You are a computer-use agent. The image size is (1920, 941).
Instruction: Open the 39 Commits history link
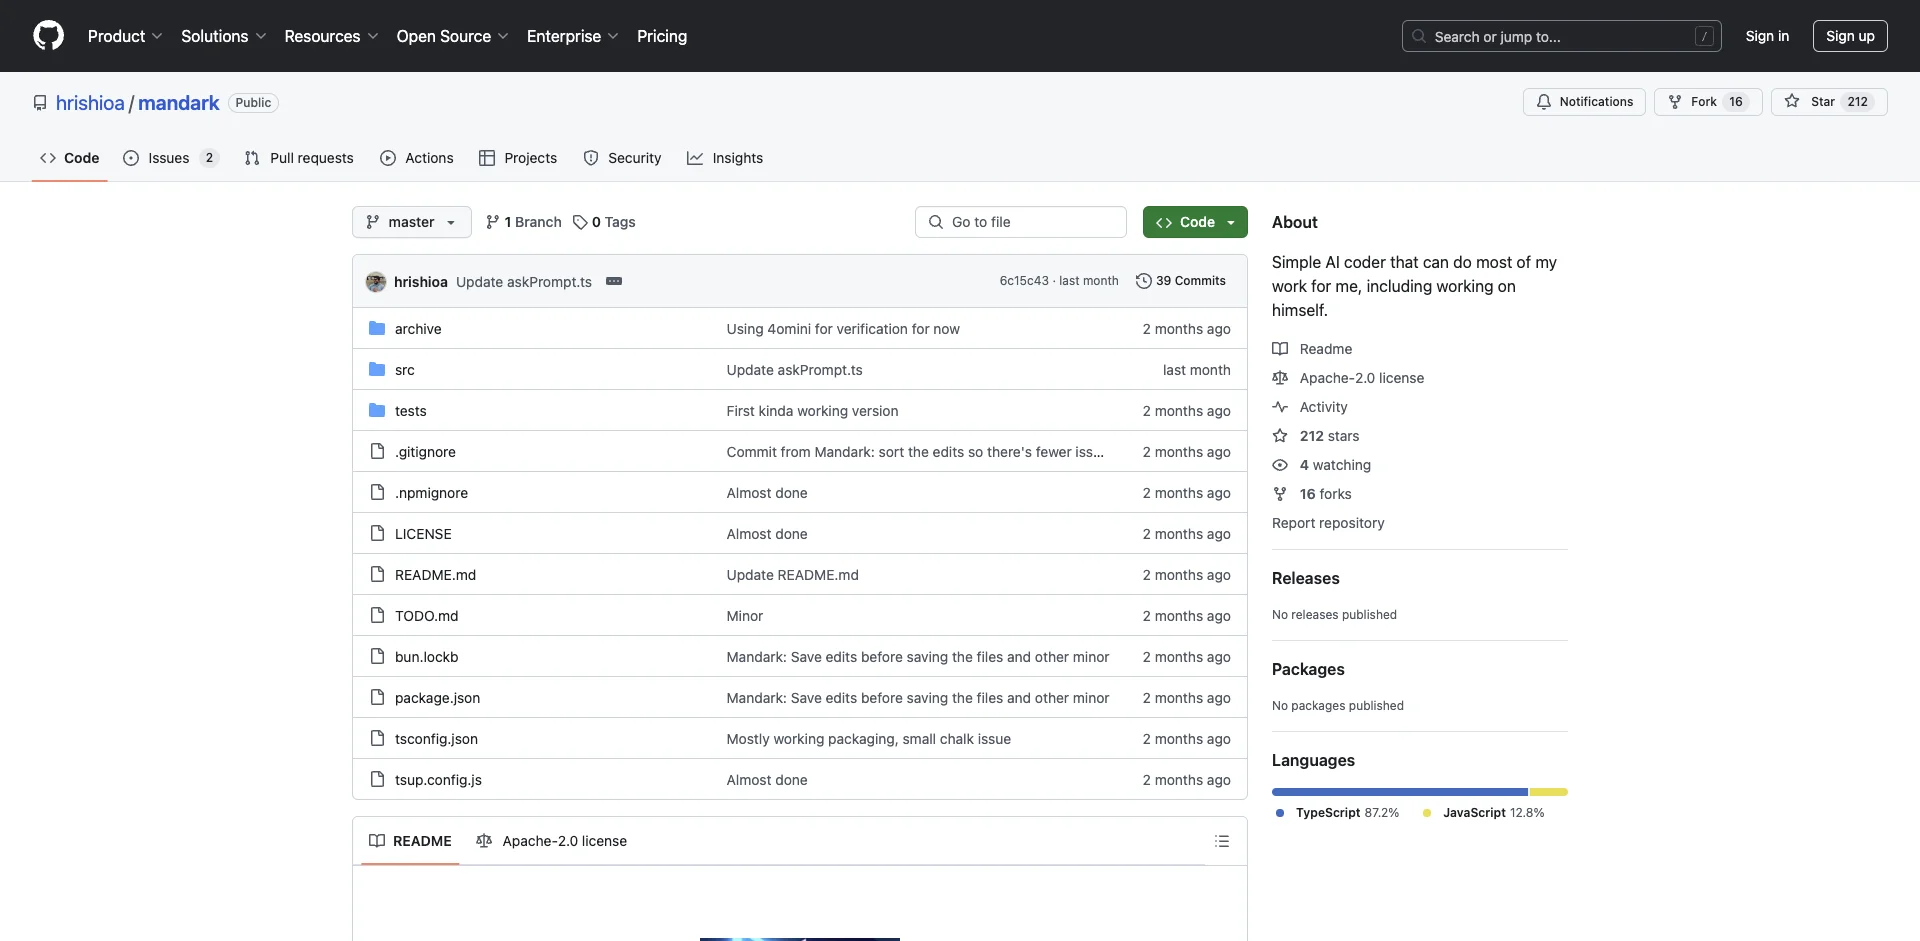point(1181,281)
